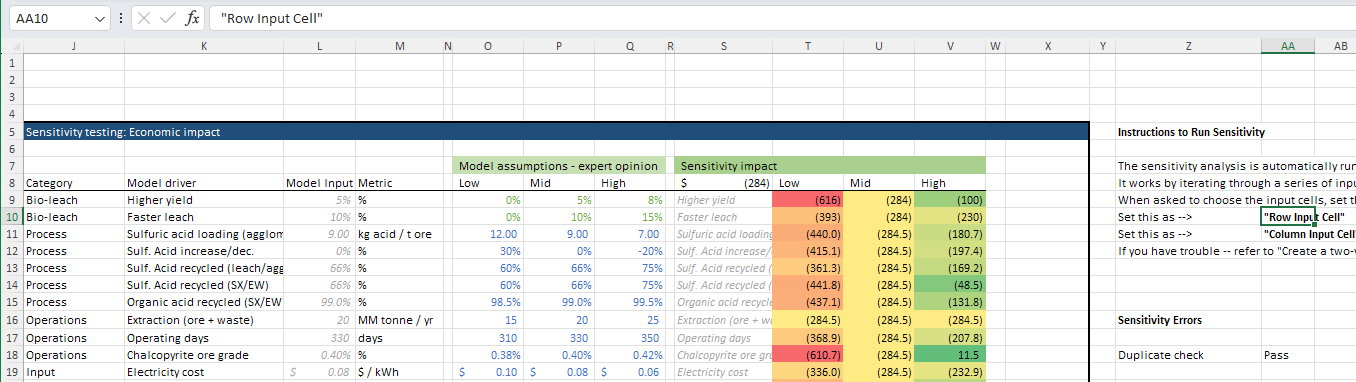Screen dimensions: 1356x382
Task: Select the 'Duplicate check' label cell
Action: coord(1188,355)
